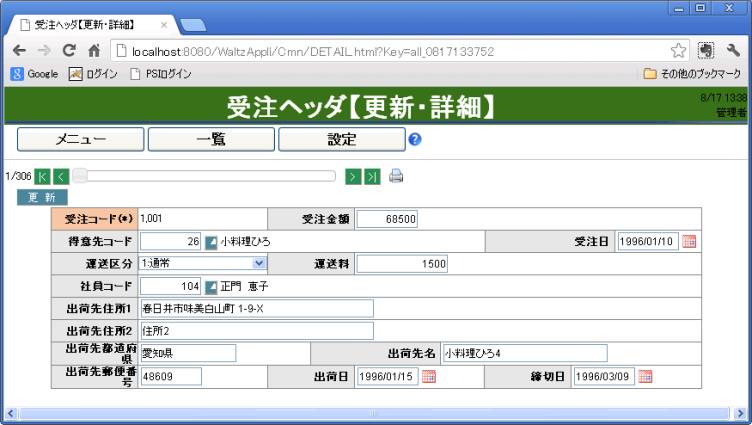Open calendar picker for 出荷日
The width and height of the screenshot is (752, 425).
pyautogui.click(x=429, y=377)
